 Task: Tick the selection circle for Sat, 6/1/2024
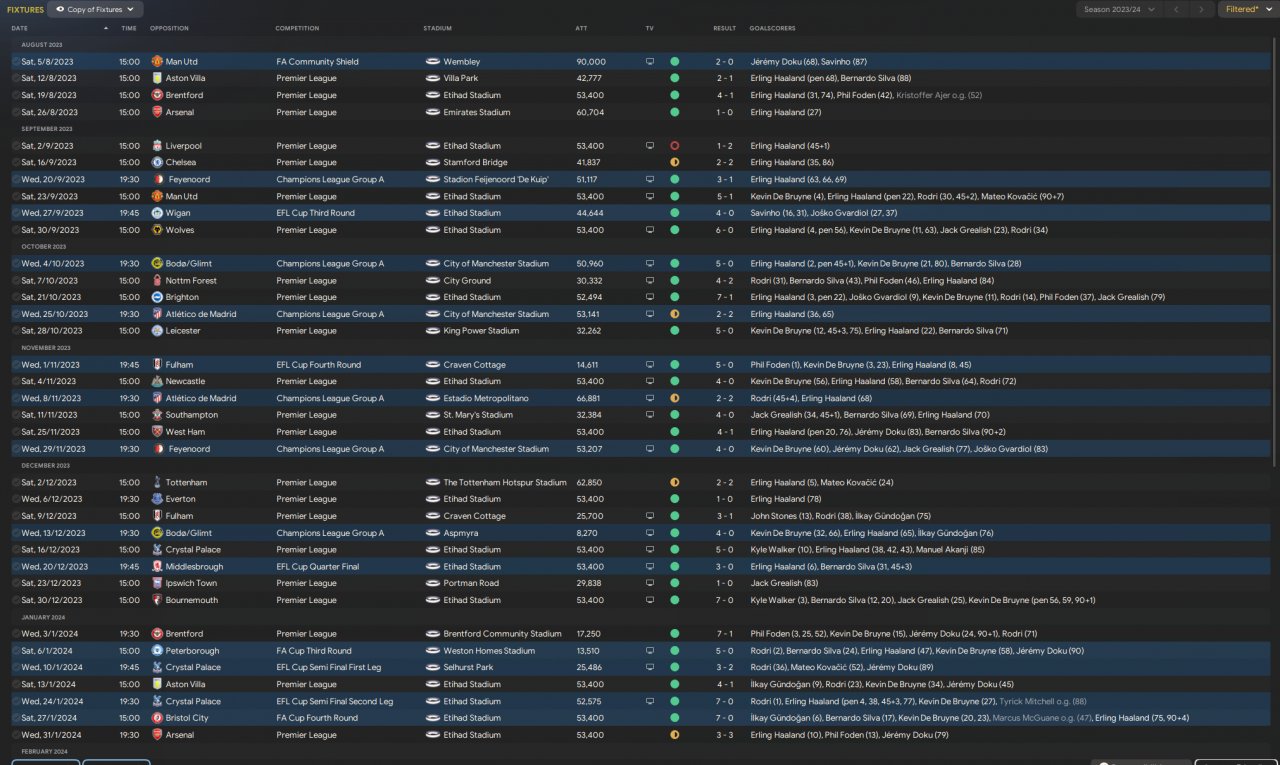[x=16, y=651]
